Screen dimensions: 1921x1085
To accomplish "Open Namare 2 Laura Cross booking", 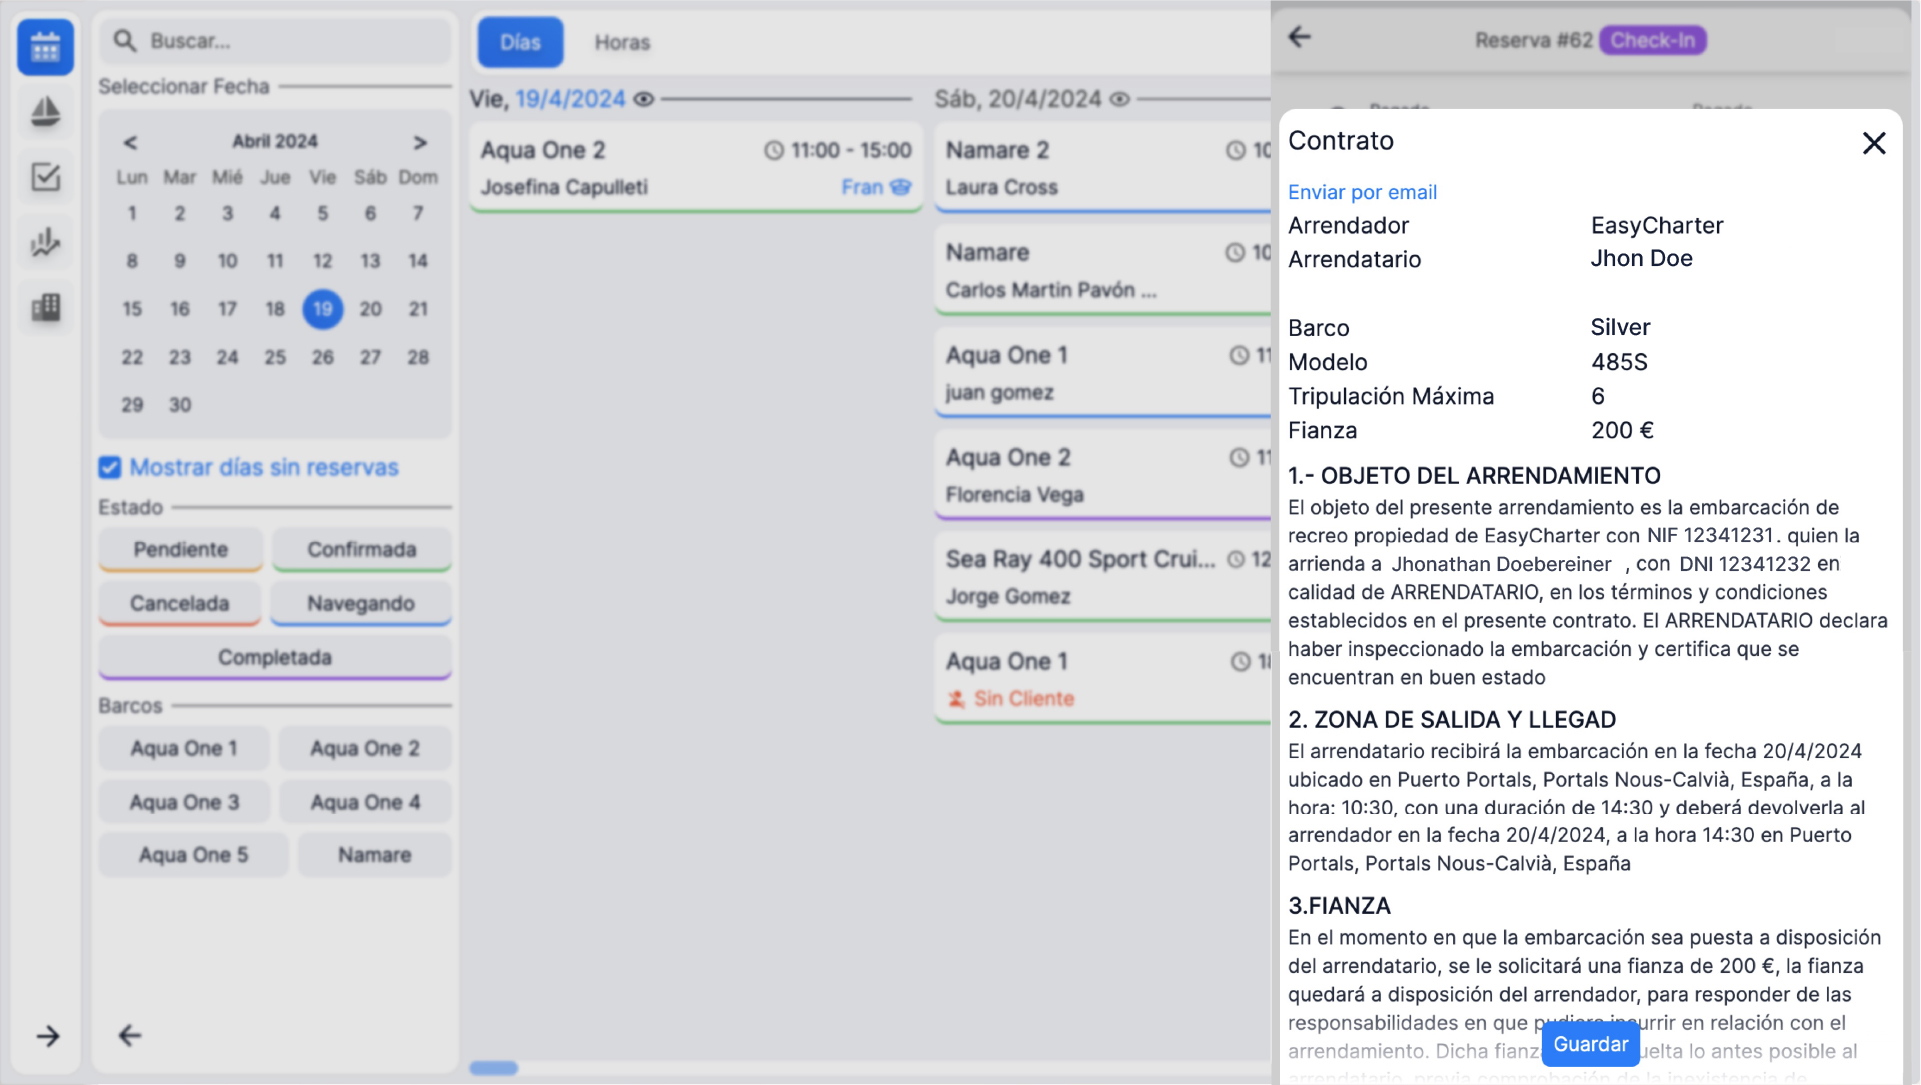I will click(x=1103, y=168).
